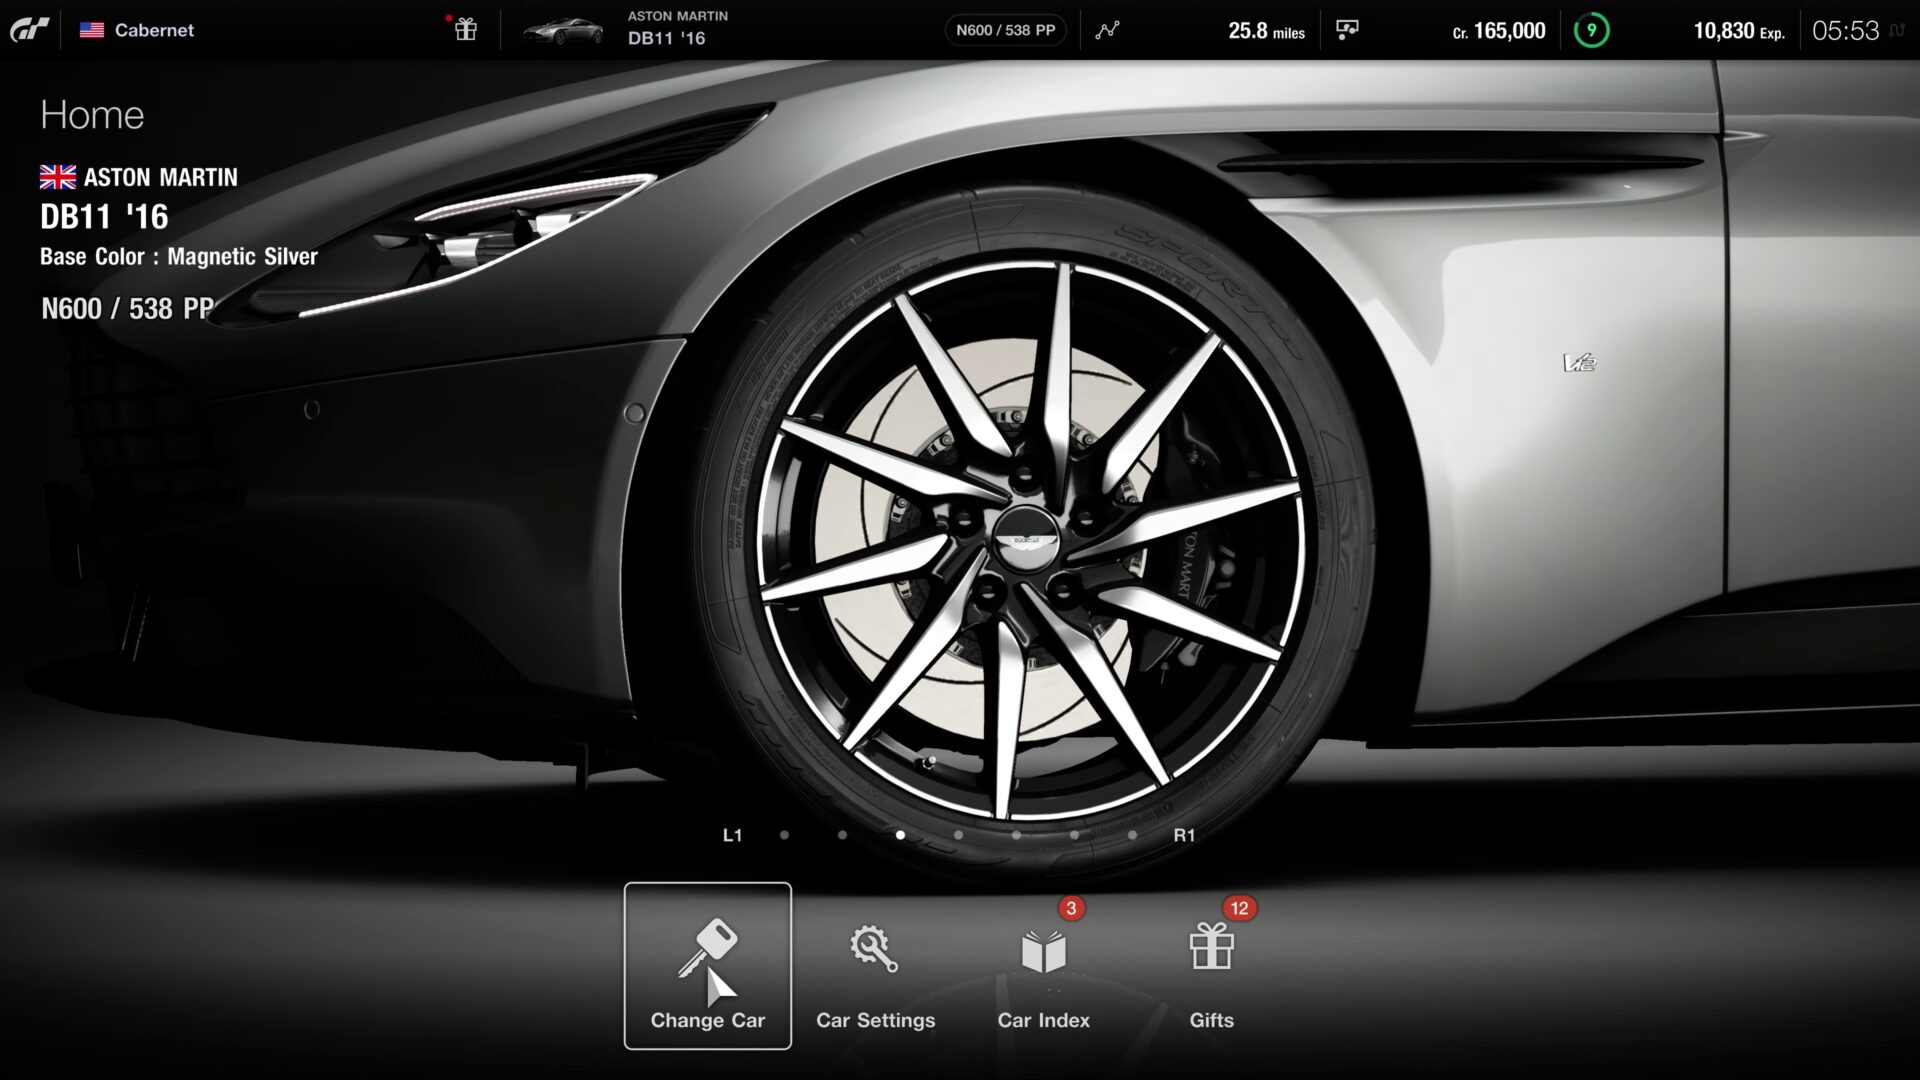The image size is (1920, 1080).
Task: Click the DB11 car thumbnail in header
Action: 565,30
